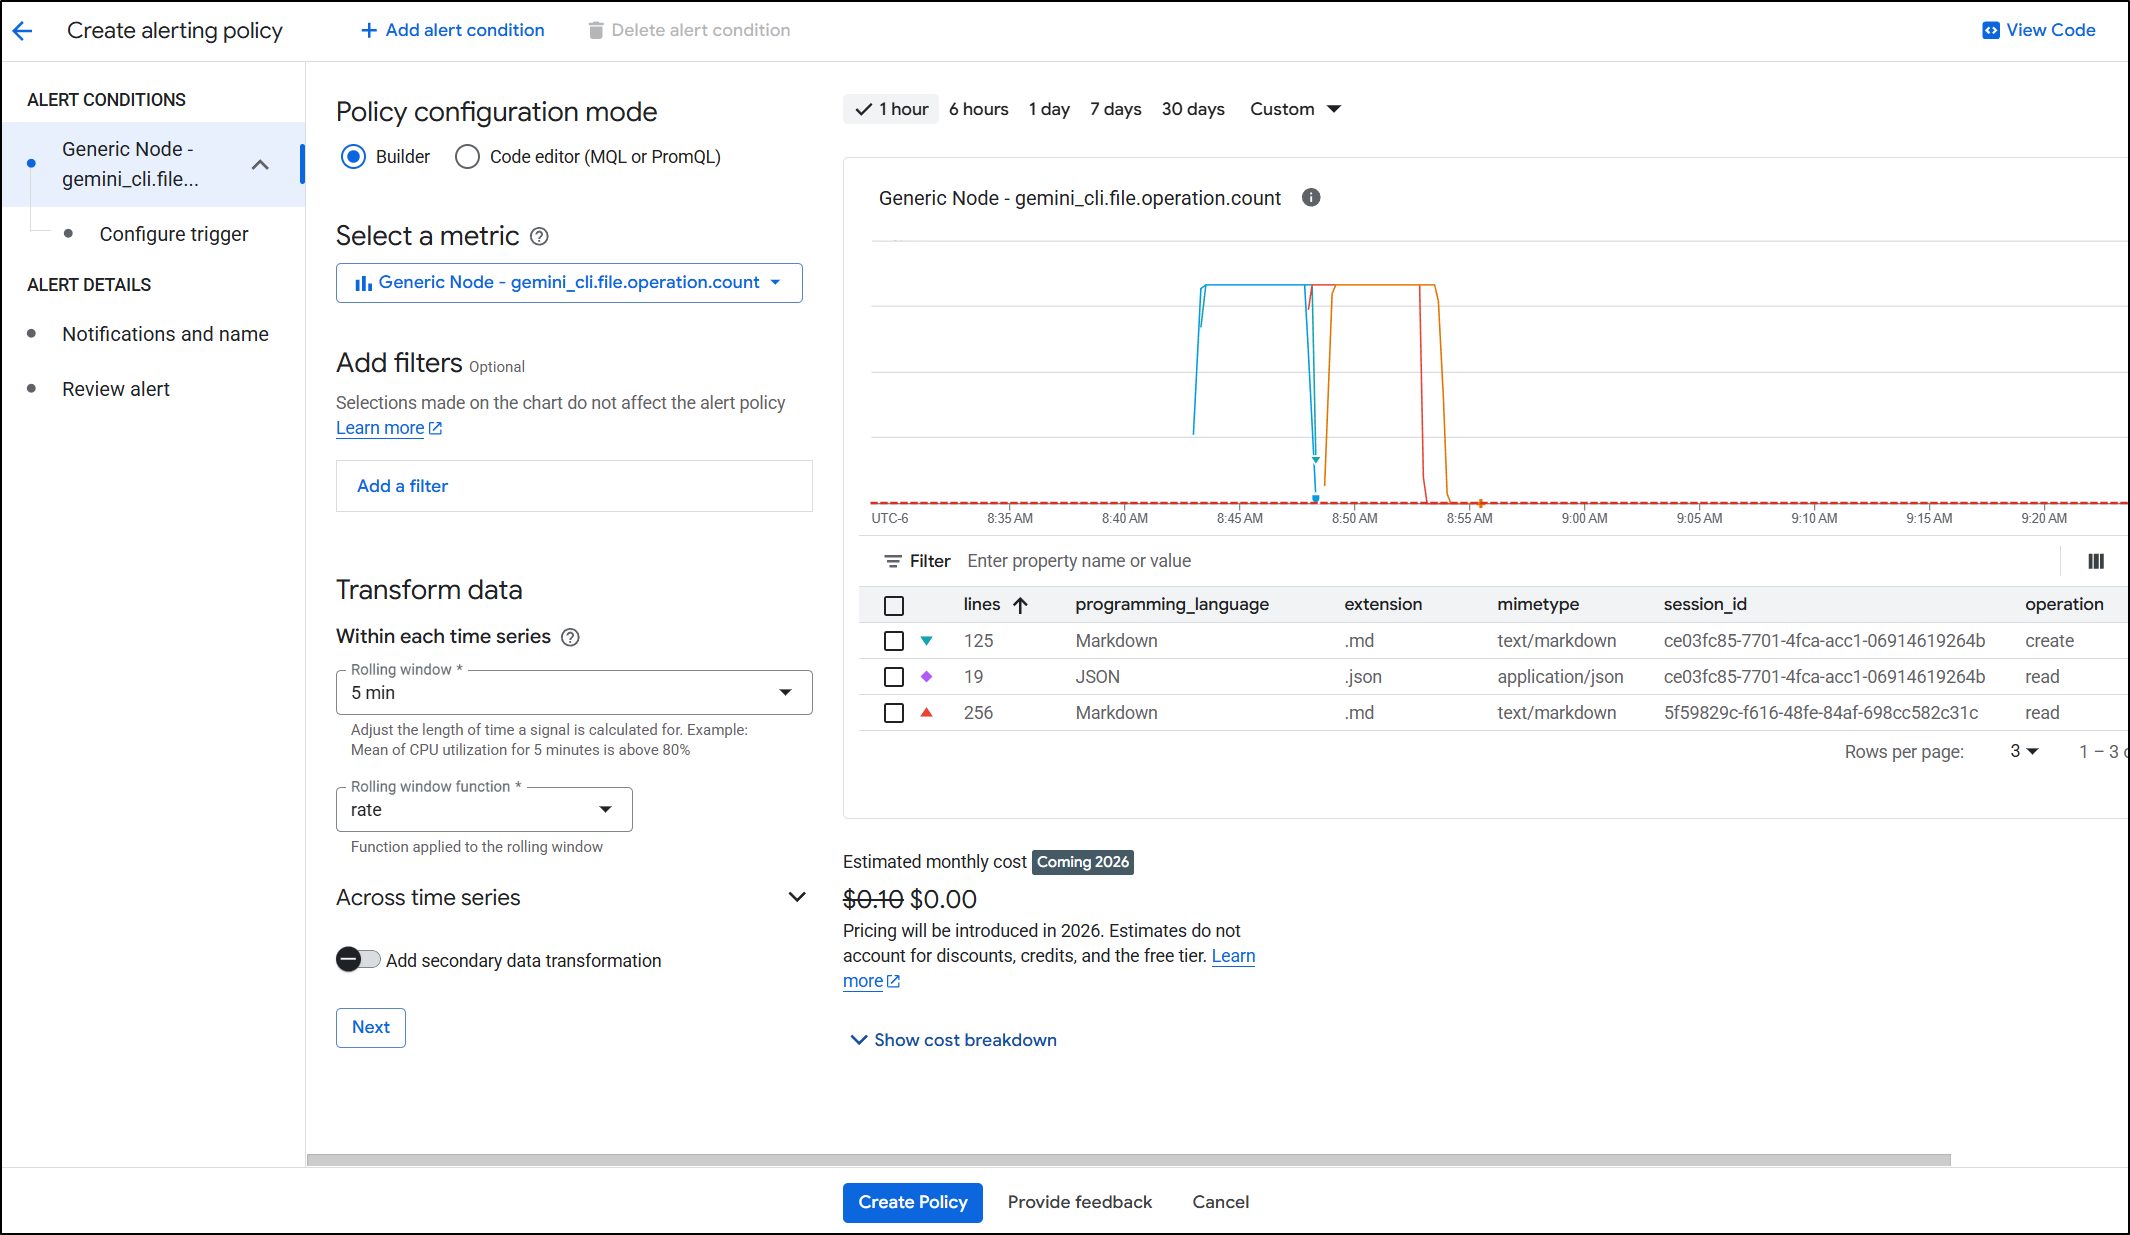Open the Rolling window dropdown
This screenshot has width=2130, height=1235.
tap(574, 693)
